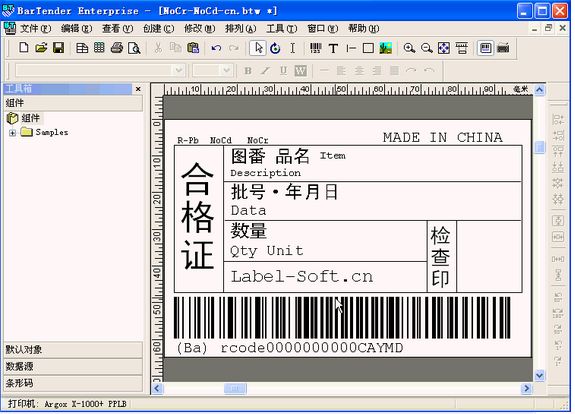This screenshot has width=575, height=414.
Task: Open the 工具 menu
Action: pos(282,29)
